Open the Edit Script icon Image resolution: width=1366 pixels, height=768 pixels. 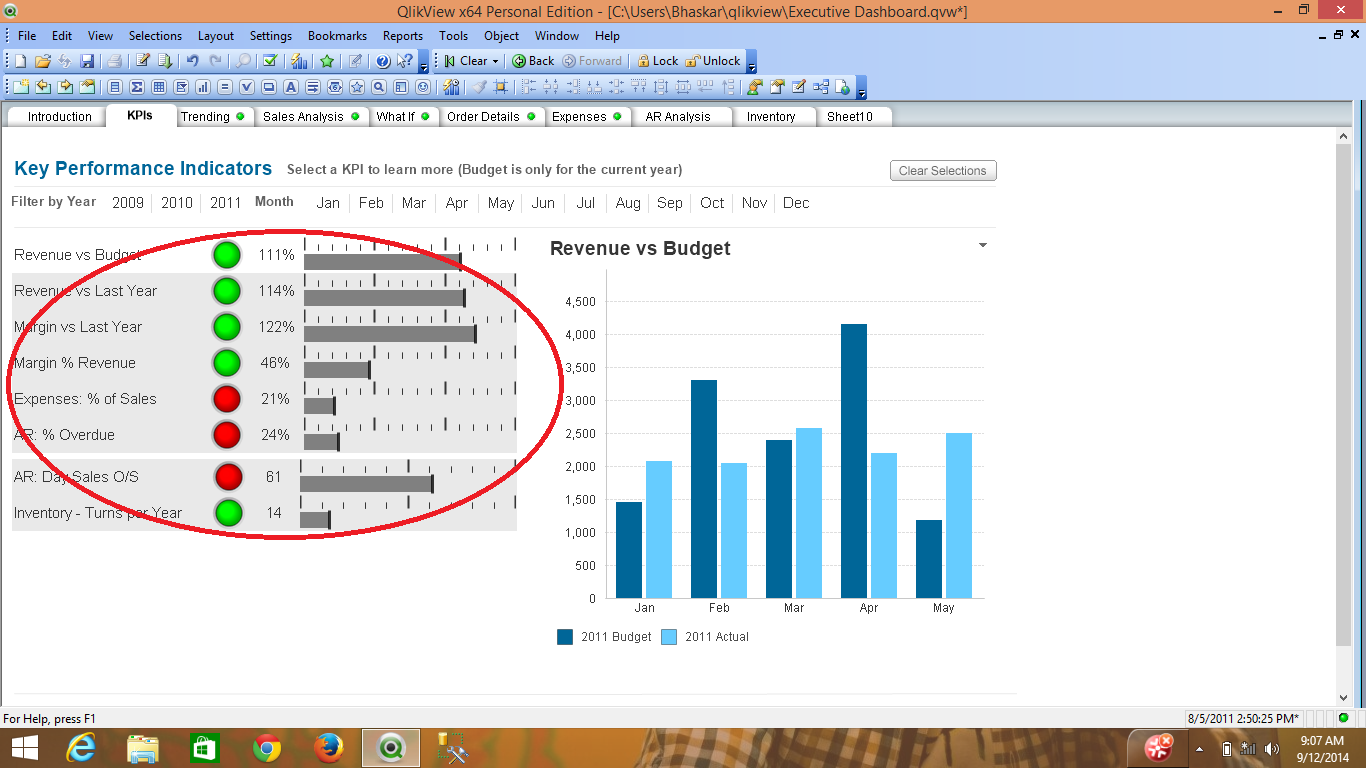142,60
